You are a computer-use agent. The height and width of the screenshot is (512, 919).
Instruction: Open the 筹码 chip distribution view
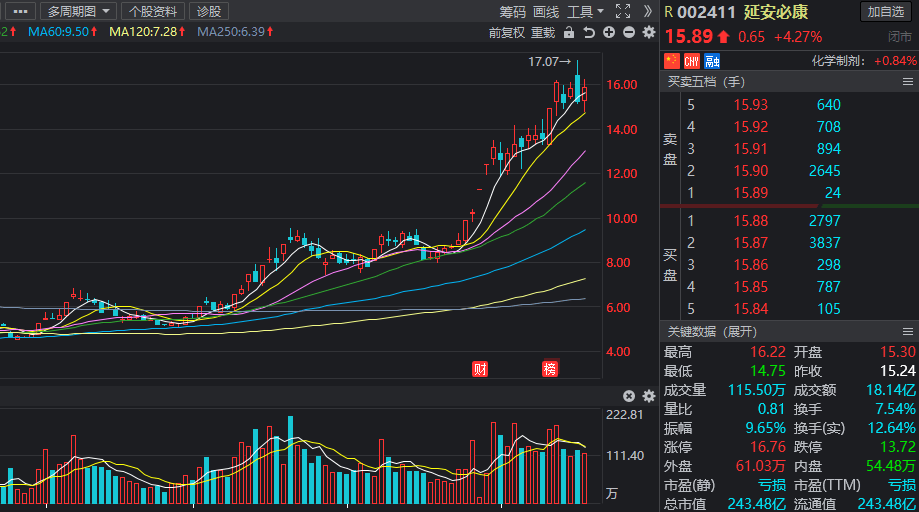coord(512,12)
